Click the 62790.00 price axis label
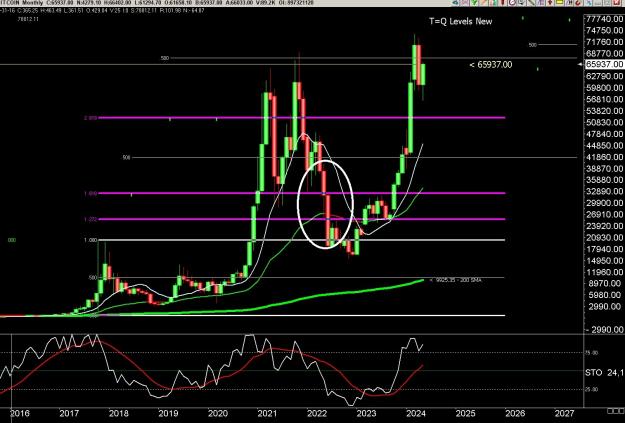Image resolution: width=625 pixels, height=423 pixels. tap(605, 76)
